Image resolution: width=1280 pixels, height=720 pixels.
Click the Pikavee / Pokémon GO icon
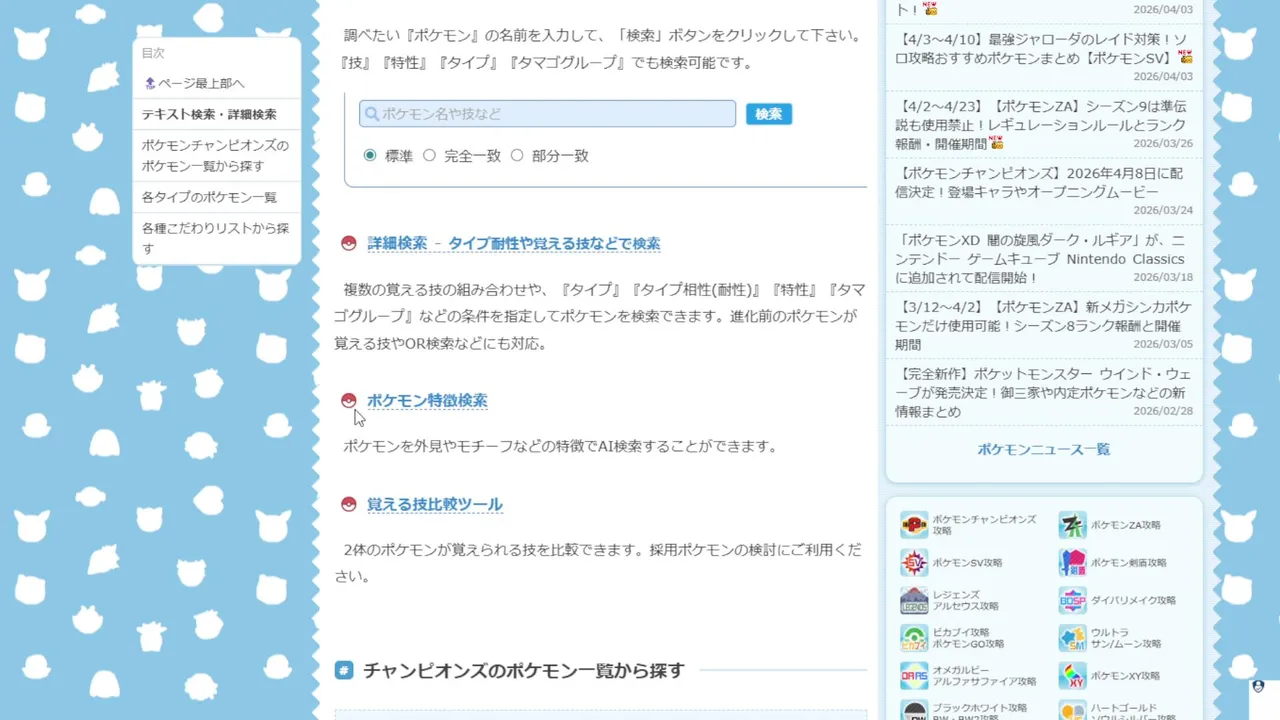click(x=914, y=638)
